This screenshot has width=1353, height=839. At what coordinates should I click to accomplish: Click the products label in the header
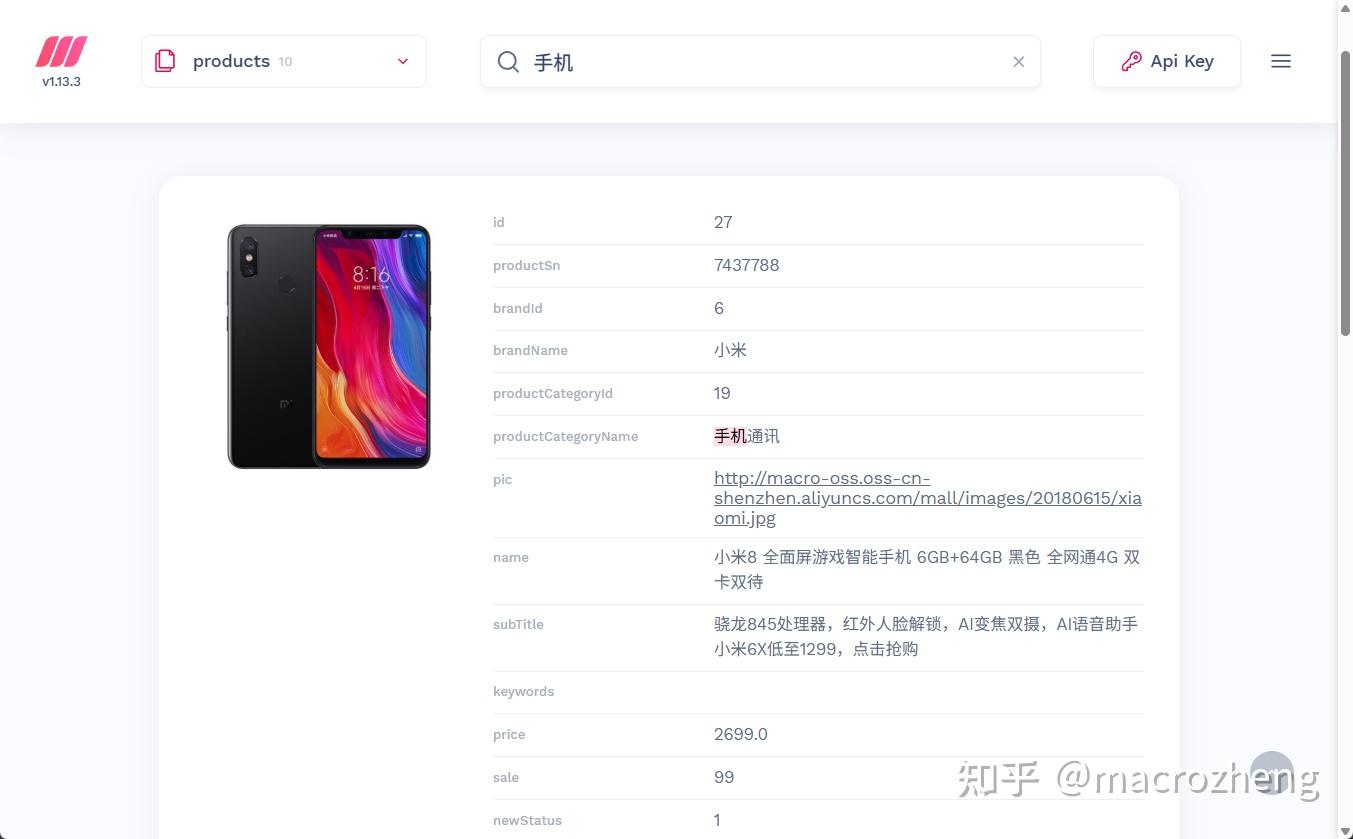pos(231,61)
